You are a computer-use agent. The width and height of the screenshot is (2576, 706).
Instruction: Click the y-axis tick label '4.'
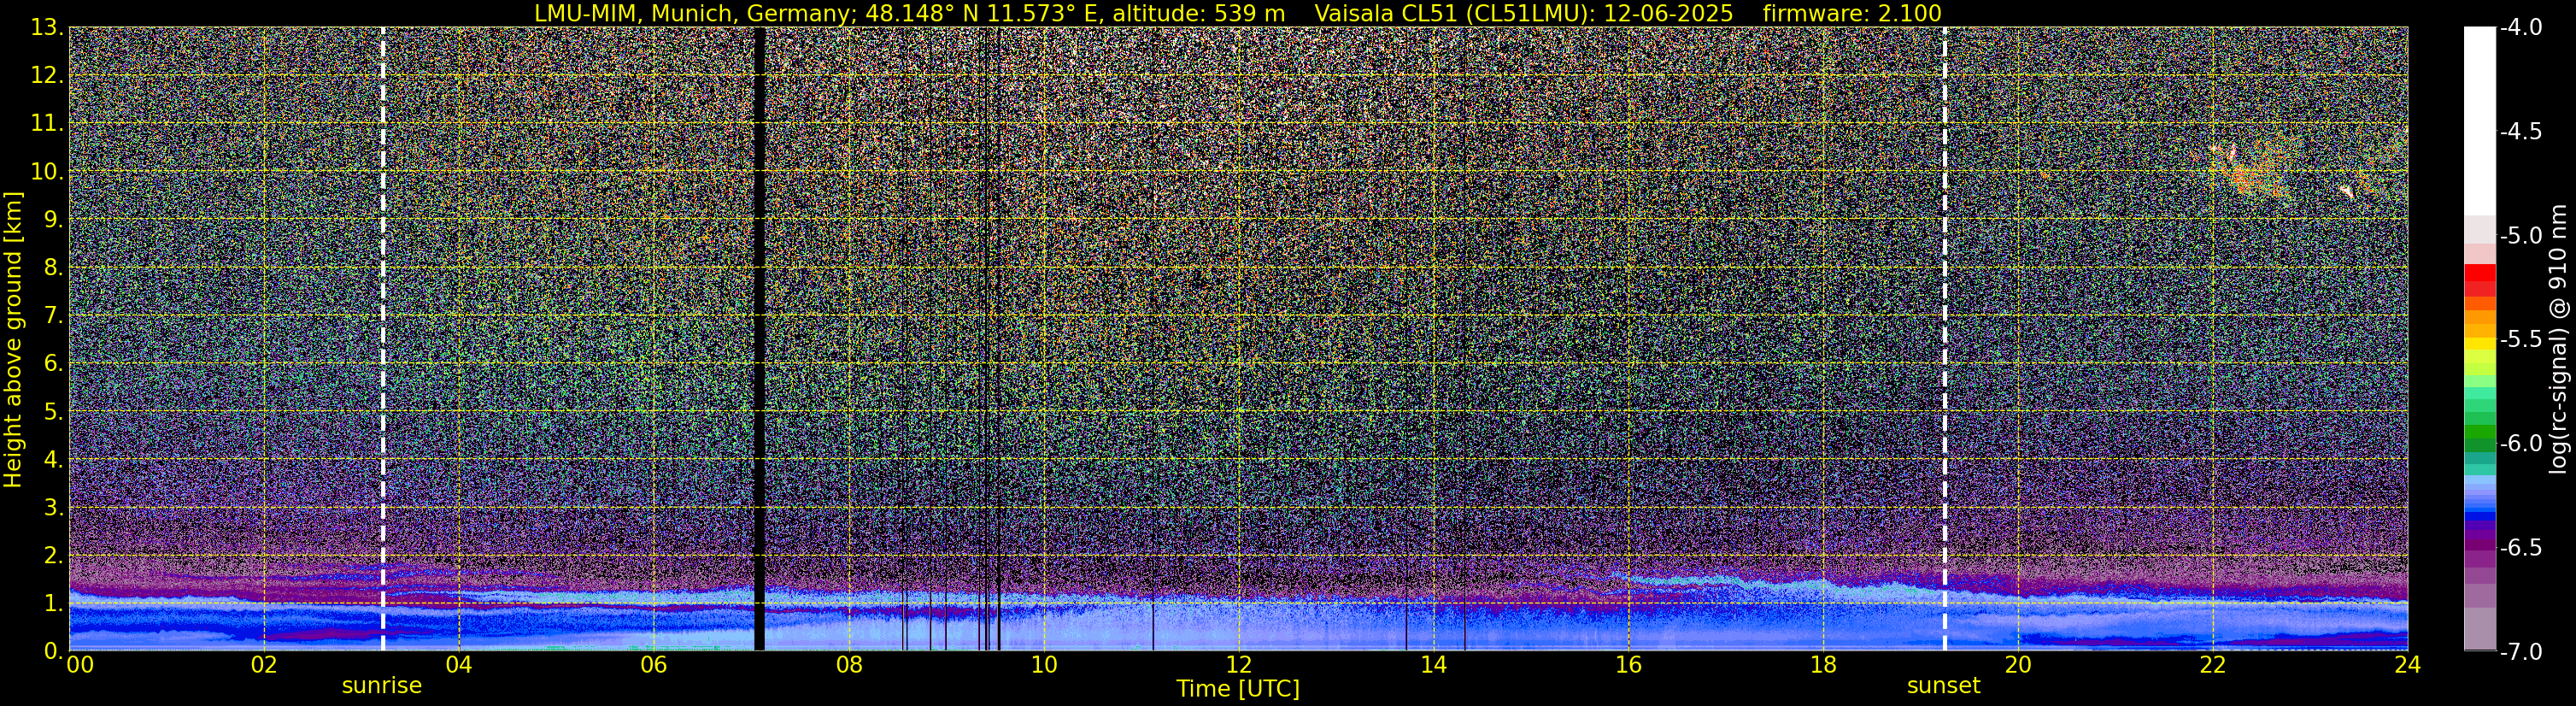(54, 459)
